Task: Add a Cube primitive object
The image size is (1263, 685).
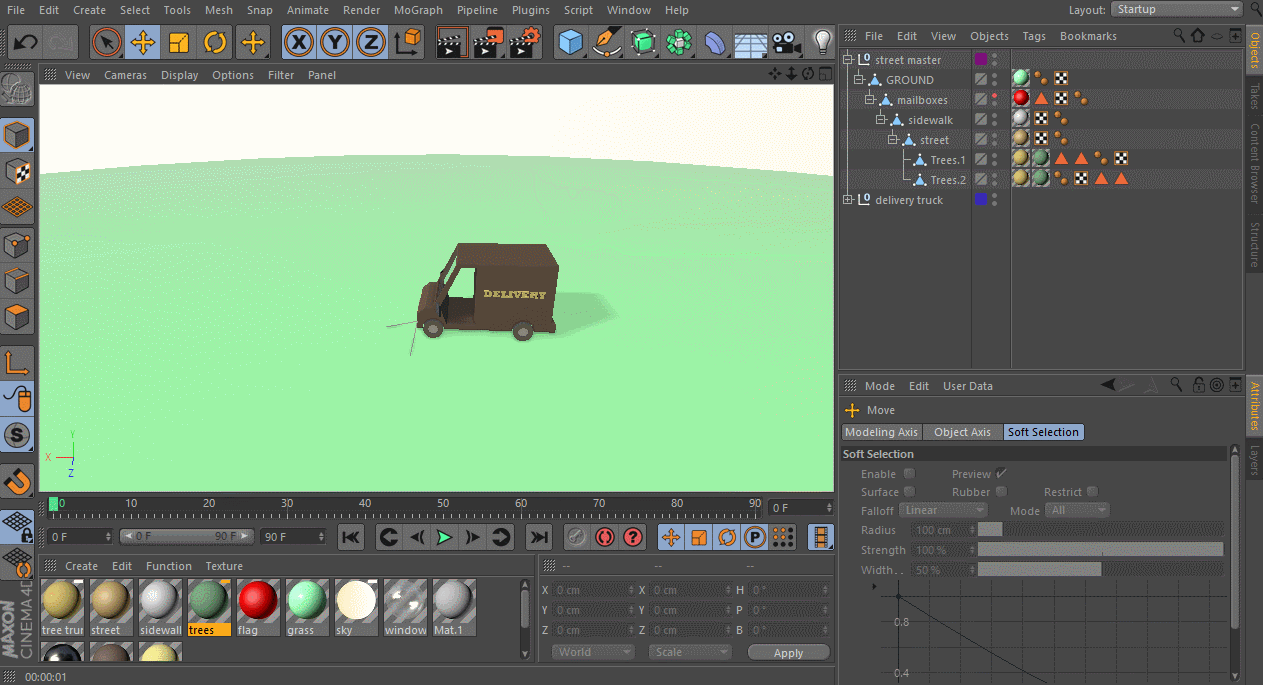Action: pyautogui.click(x=571, y=42)
